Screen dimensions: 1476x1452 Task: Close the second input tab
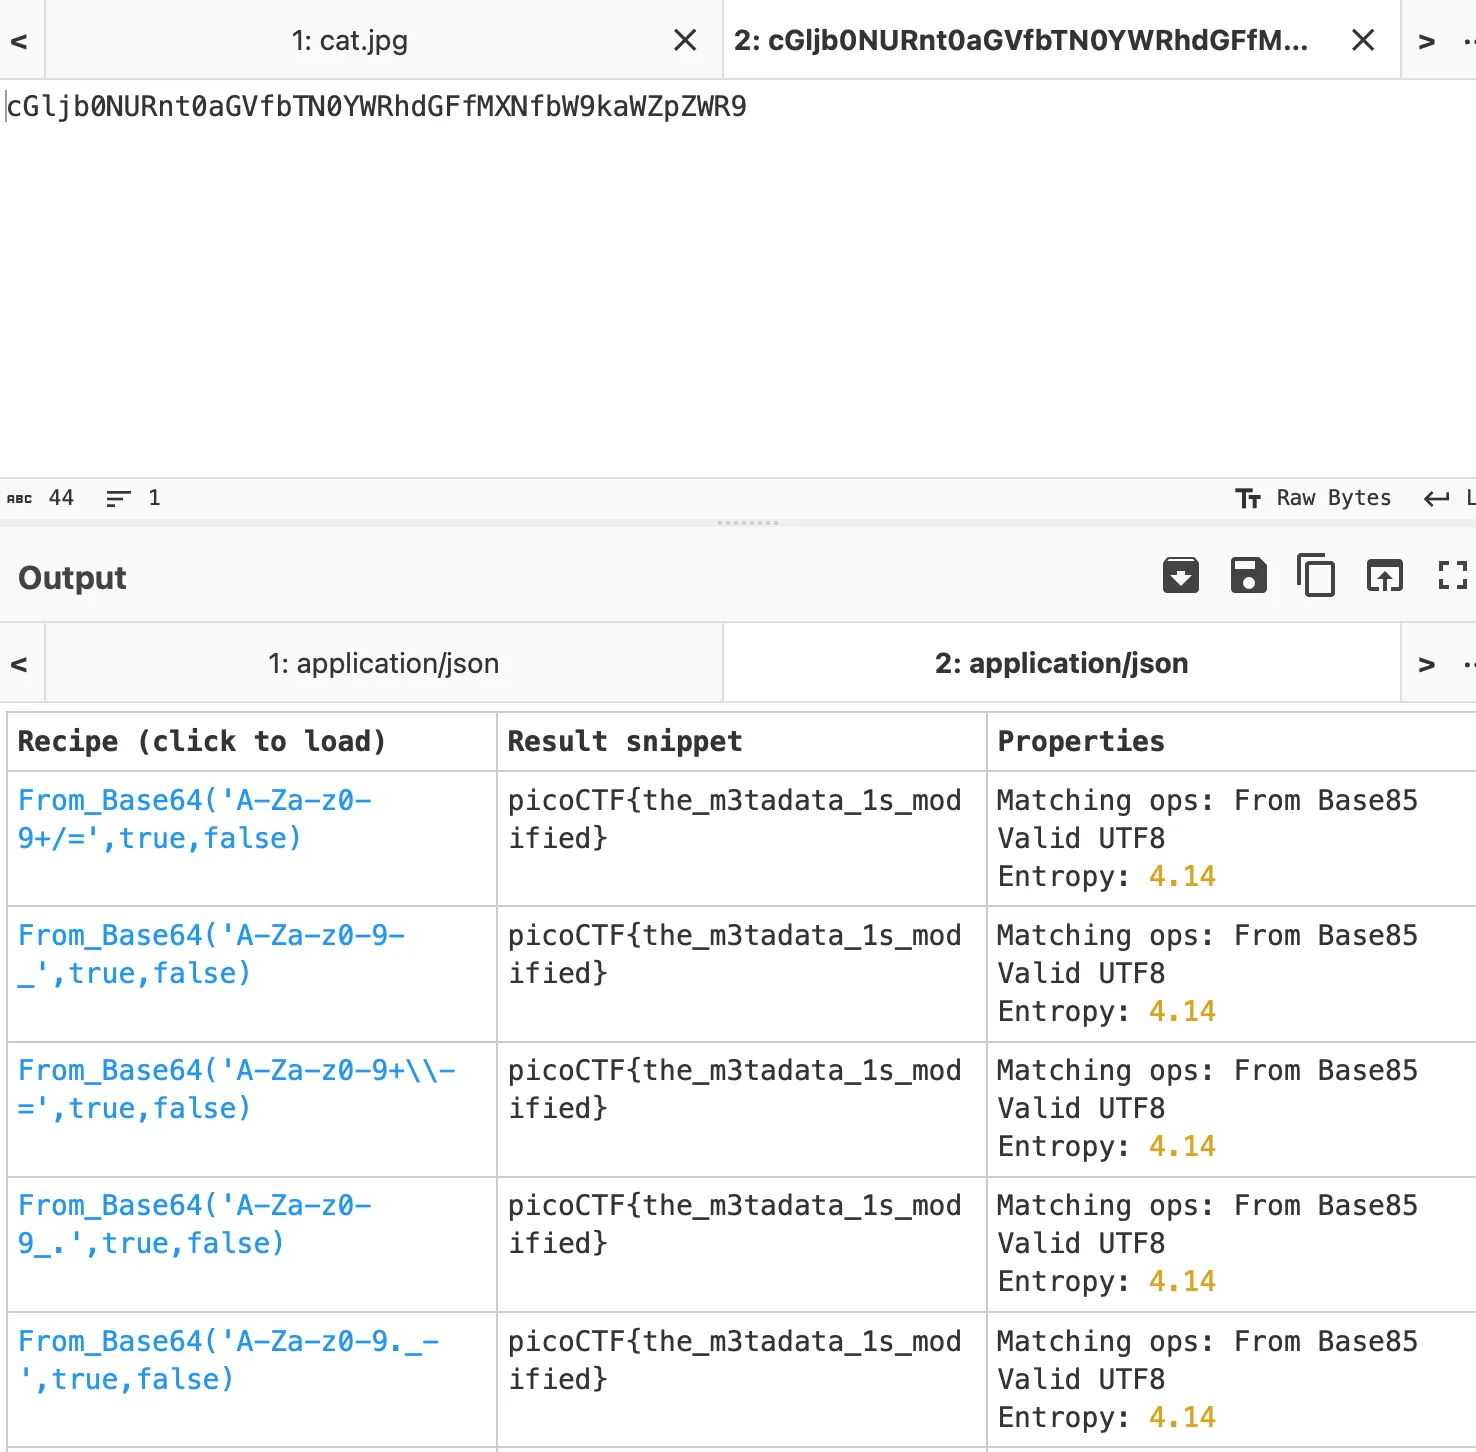click(x=1363, y=40)
